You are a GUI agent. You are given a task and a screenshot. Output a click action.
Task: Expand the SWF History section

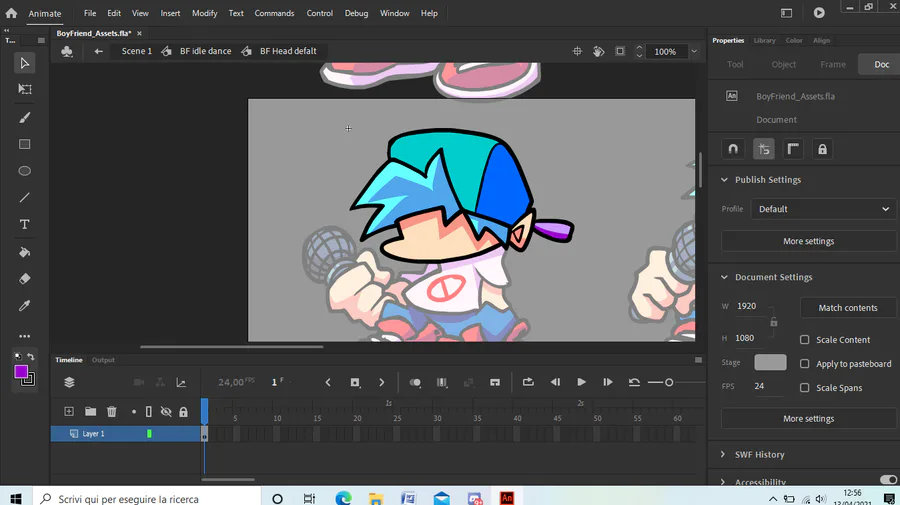723,454
